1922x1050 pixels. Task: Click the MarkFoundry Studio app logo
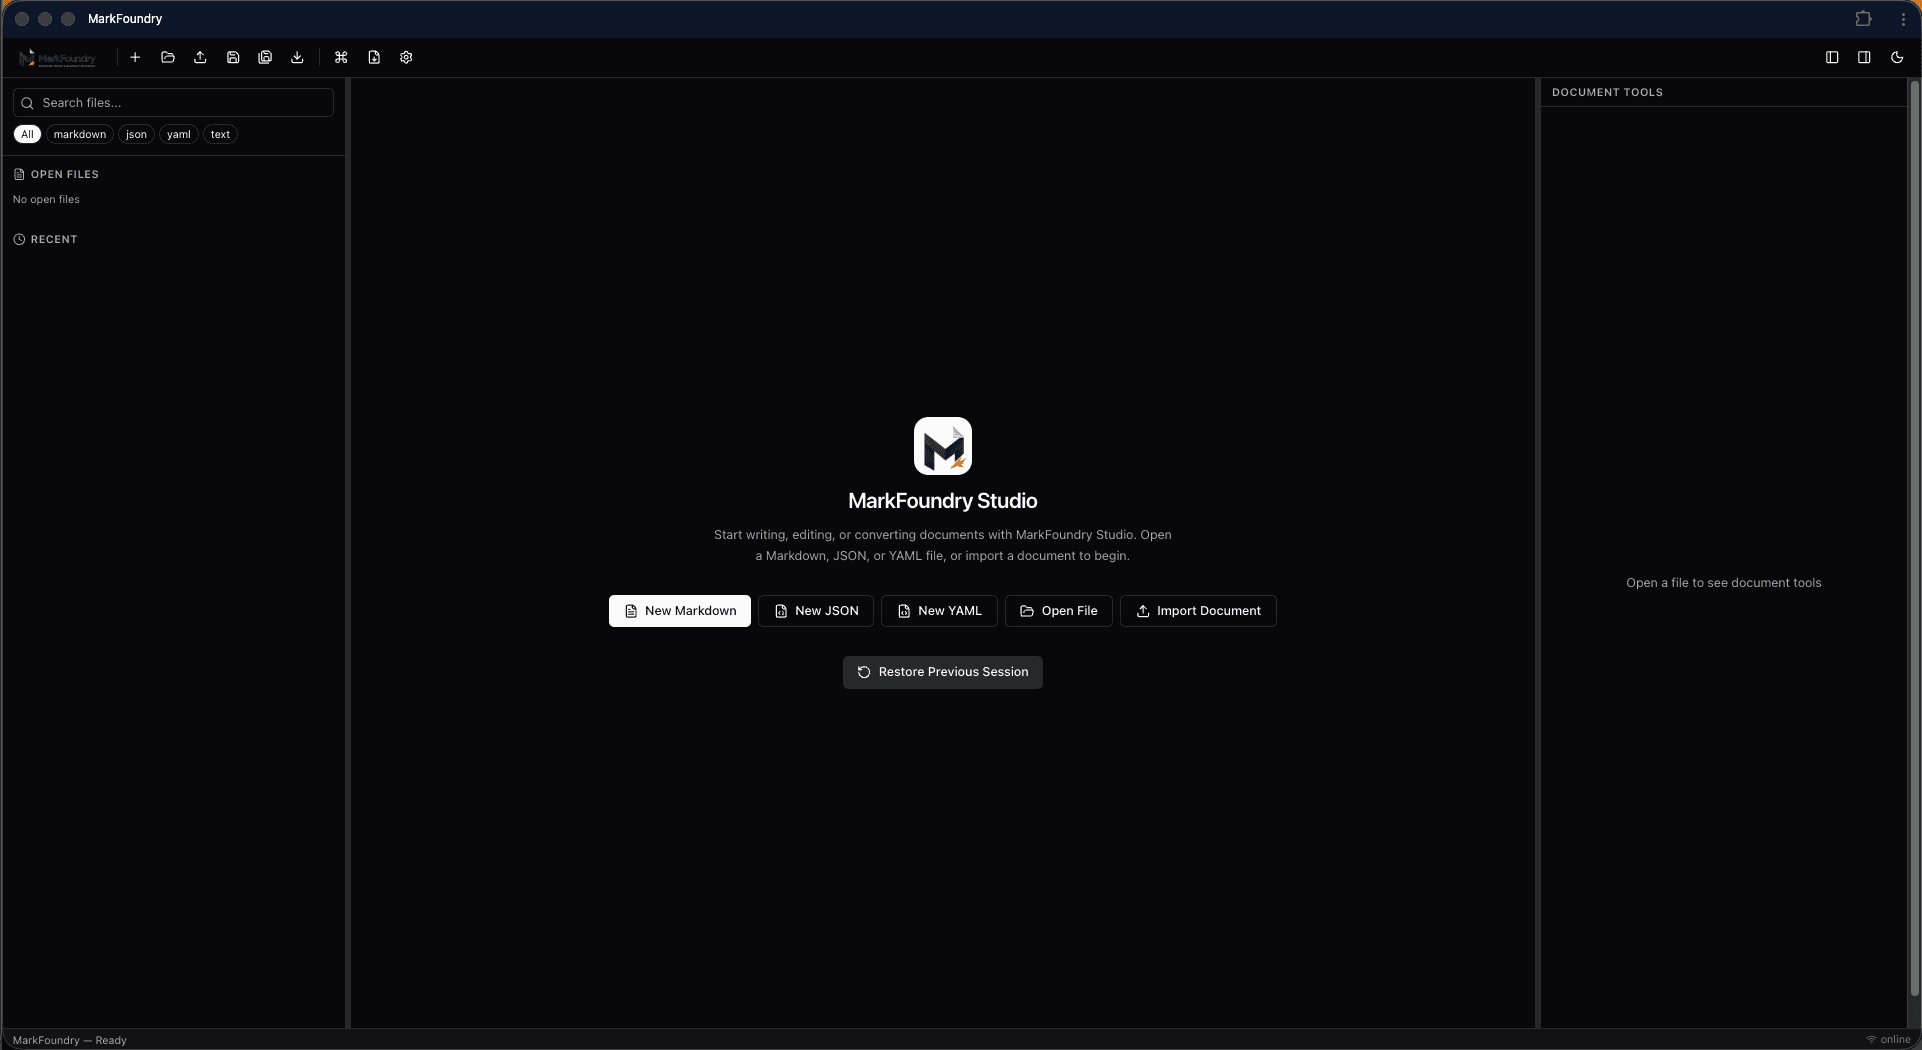943,446
